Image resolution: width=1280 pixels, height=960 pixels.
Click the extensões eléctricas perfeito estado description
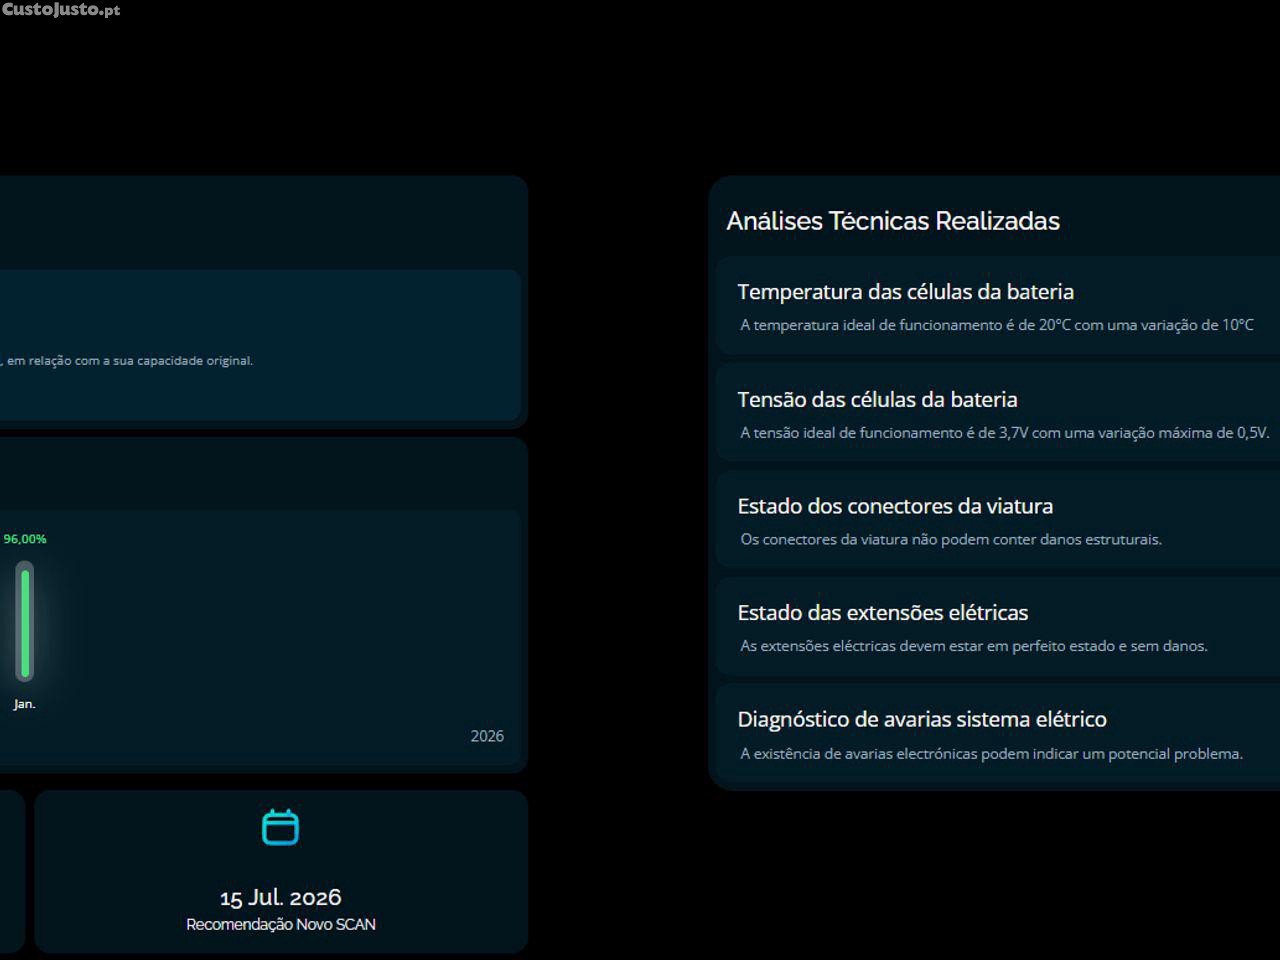[973, 646]
